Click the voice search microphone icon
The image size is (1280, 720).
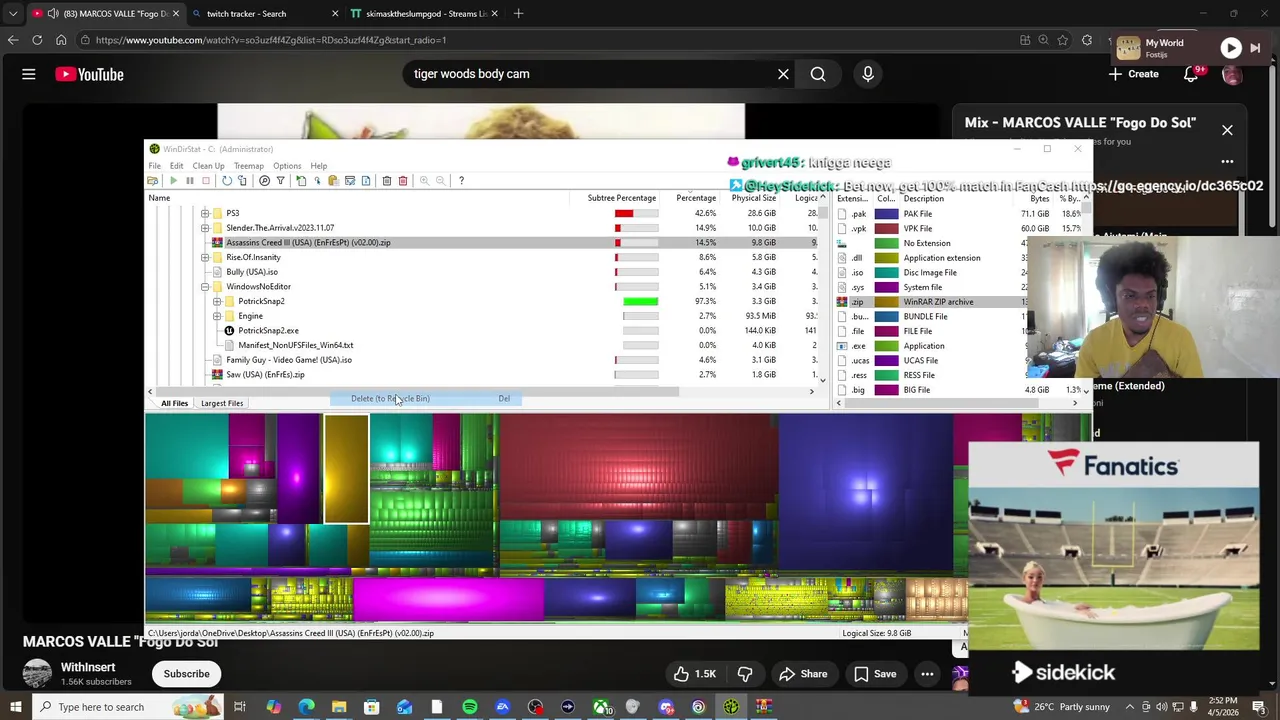pyautogui.click(x=867, y=74)
